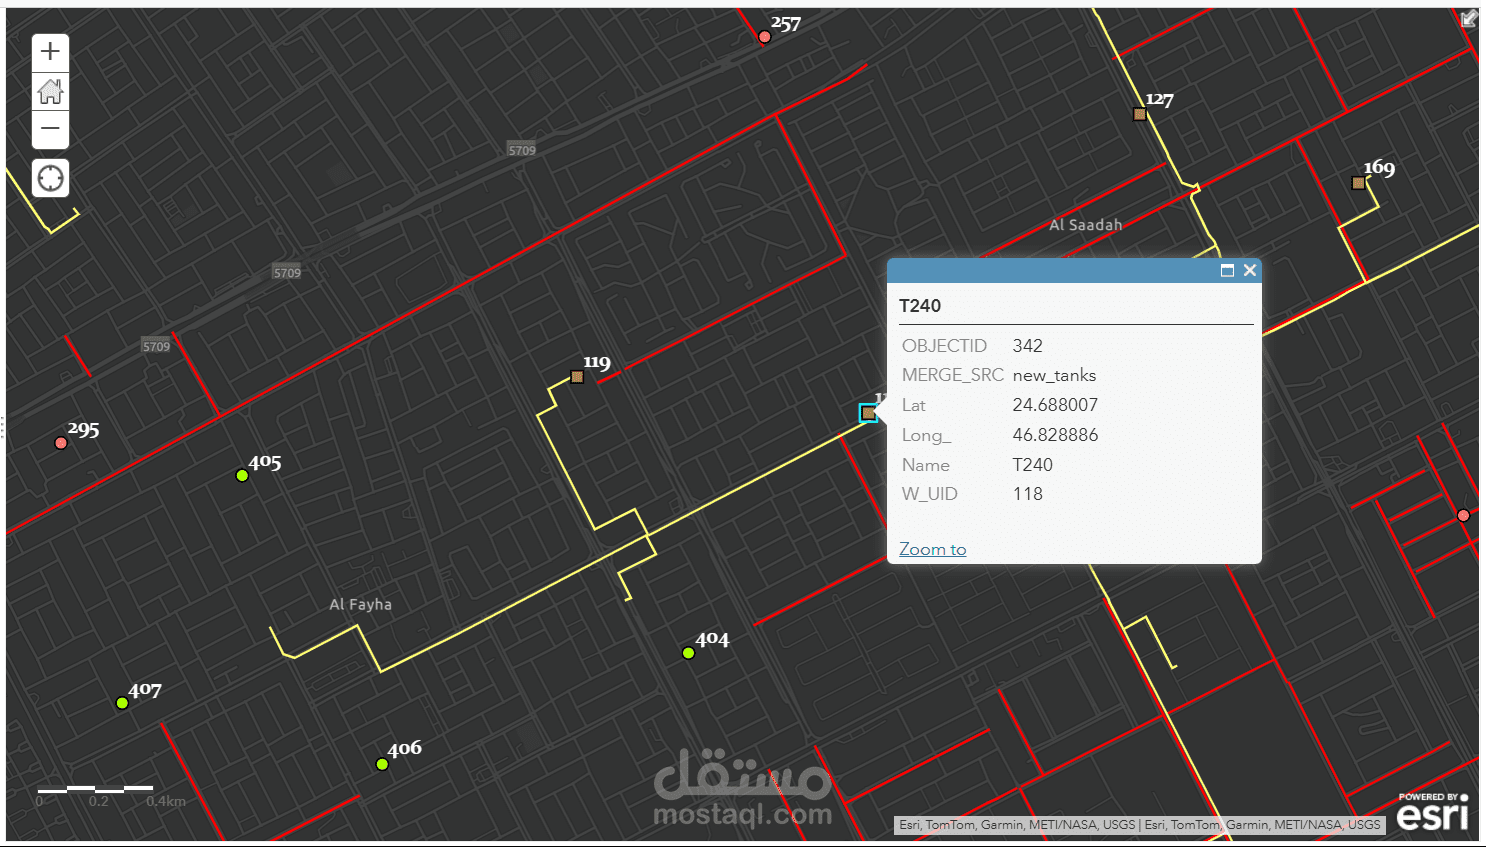Select red point marker near right edge

[x=1463, y=516]
